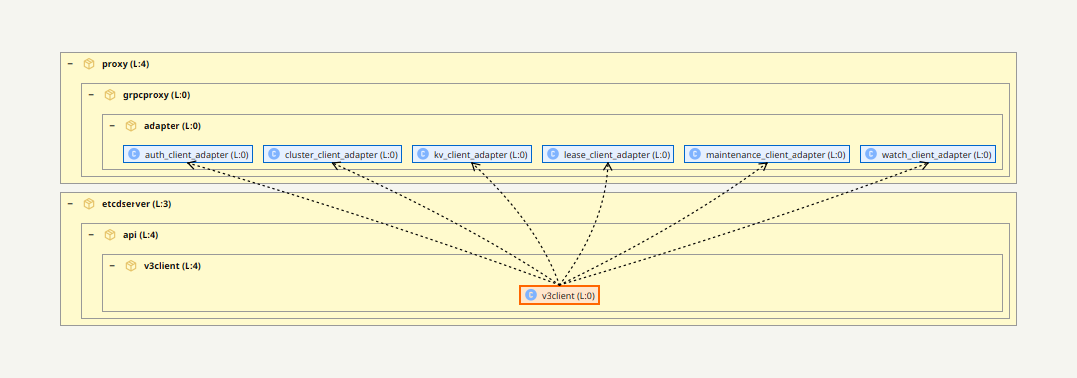Select the lease_client_adapter (L:0) node label
Image resolution: width=1077 pixels, height=378 pixels.
point(617,155)
